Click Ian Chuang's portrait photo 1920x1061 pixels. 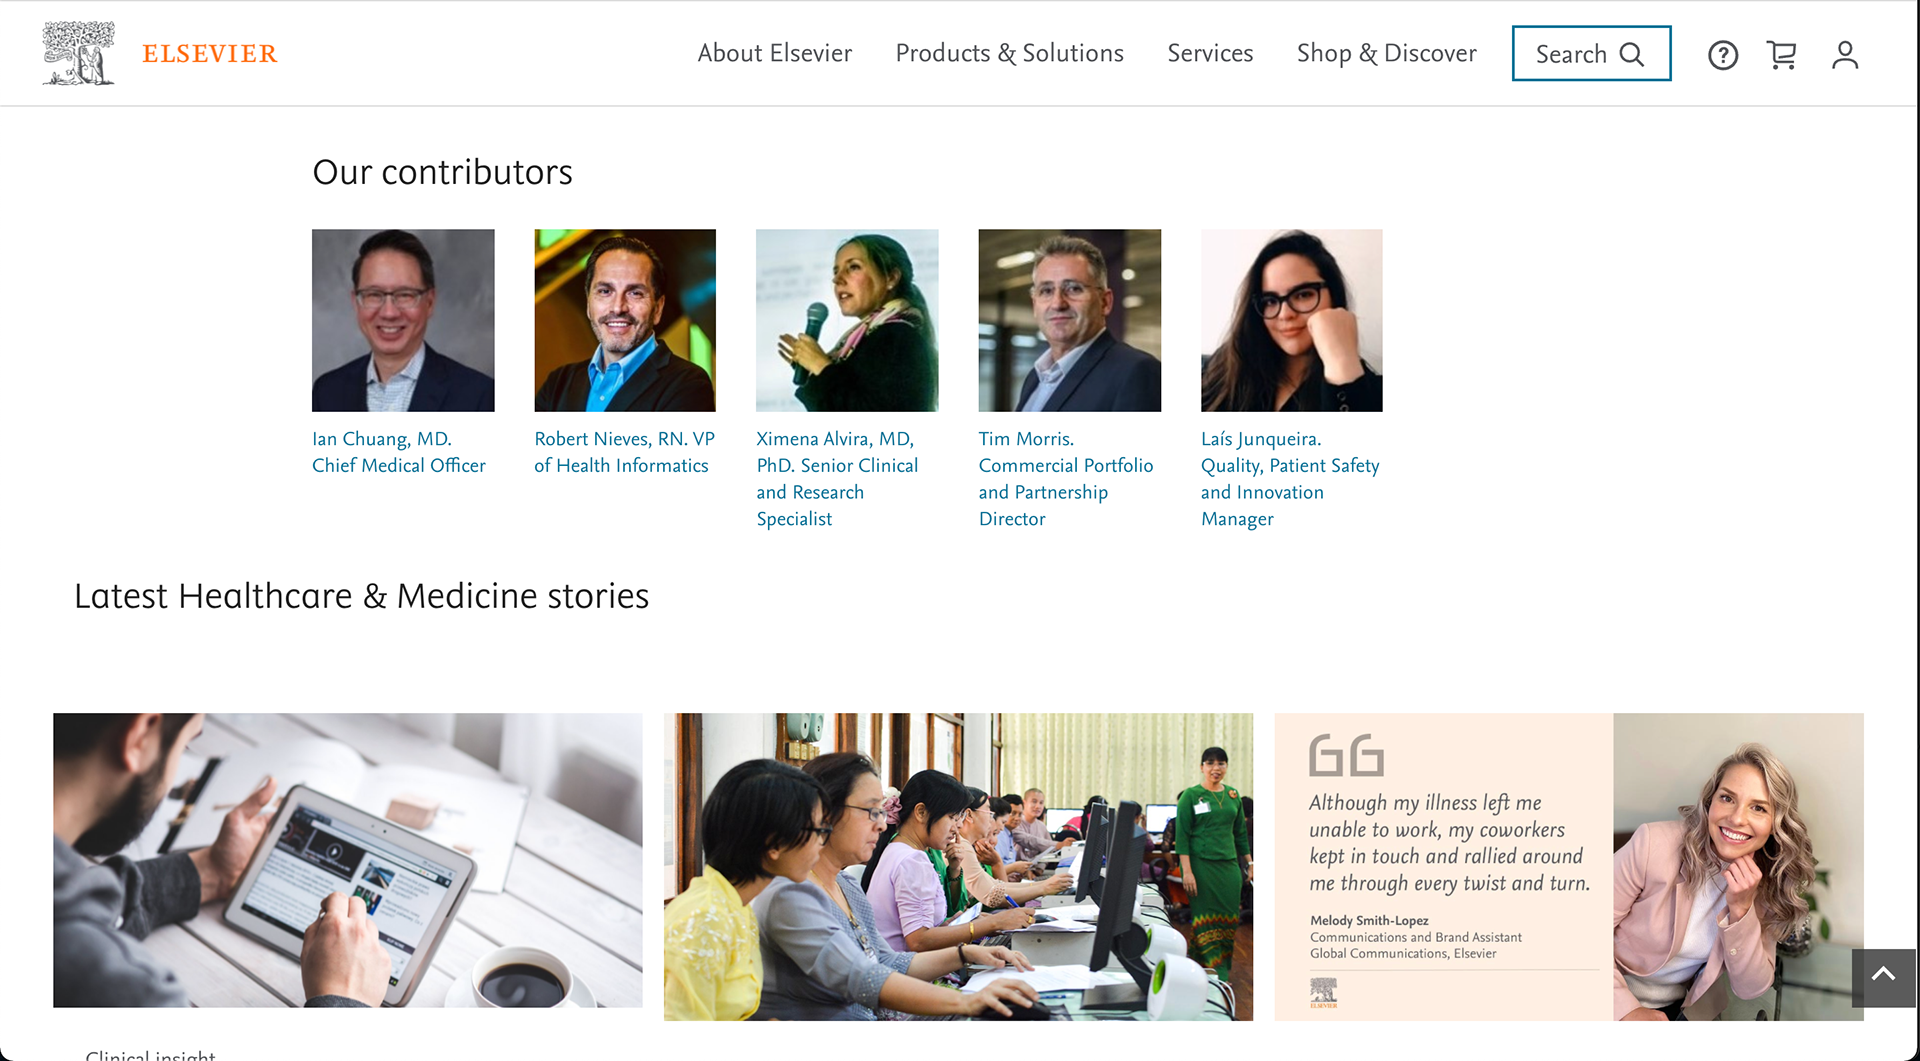403,320
